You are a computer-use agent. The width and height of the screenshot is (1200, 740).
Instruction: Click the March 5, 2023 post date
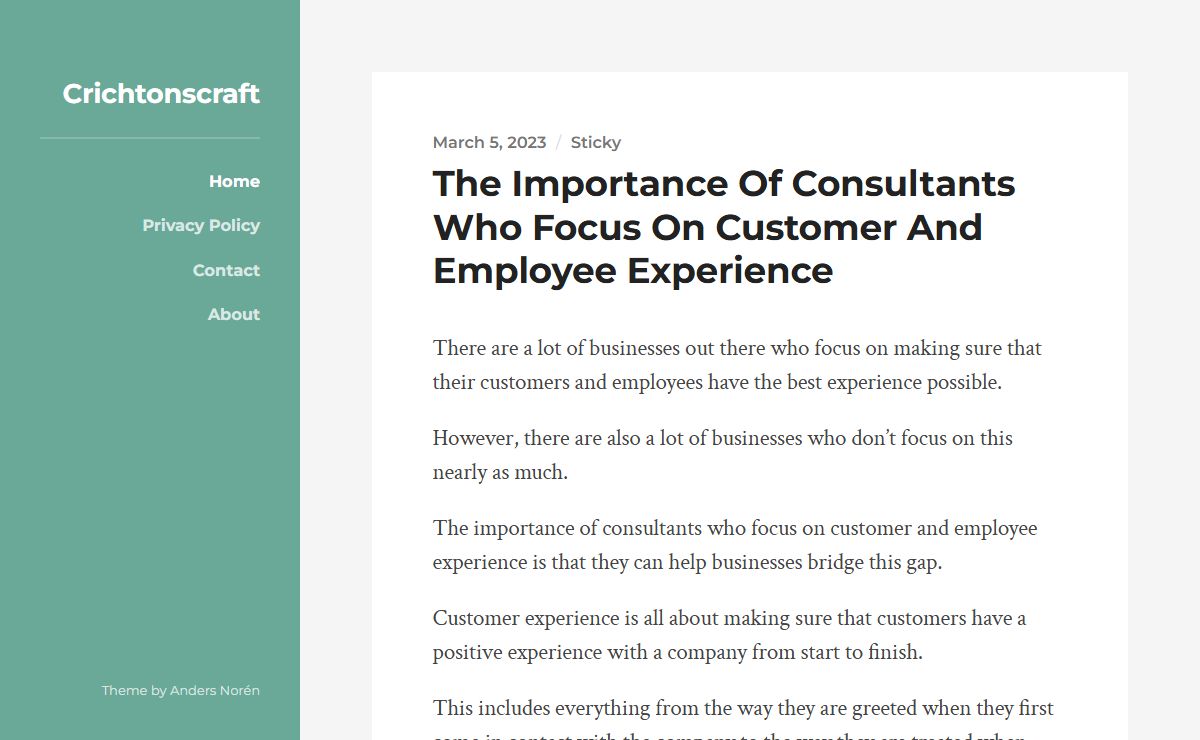489,142
